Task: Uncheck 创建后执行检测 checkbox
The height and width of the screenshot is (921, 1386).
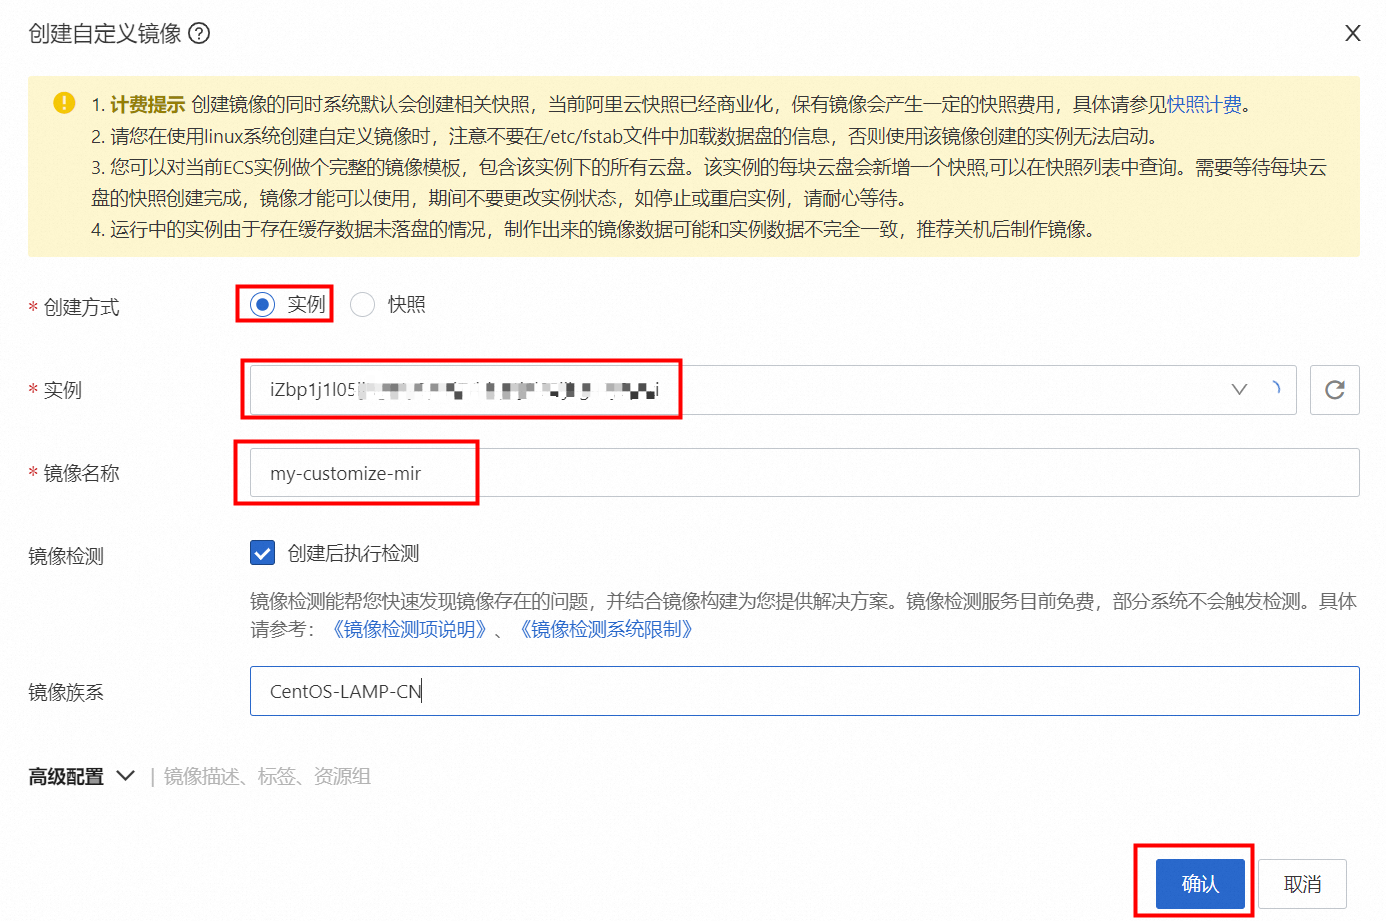Action: point(262,553)
